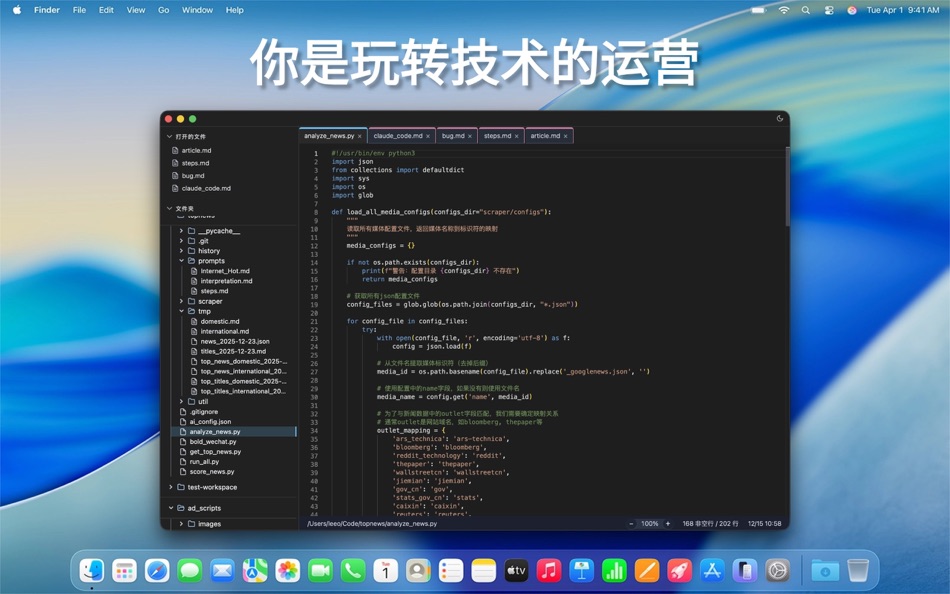
Task: Open score_news.py file
Action: tap(211, 472)
